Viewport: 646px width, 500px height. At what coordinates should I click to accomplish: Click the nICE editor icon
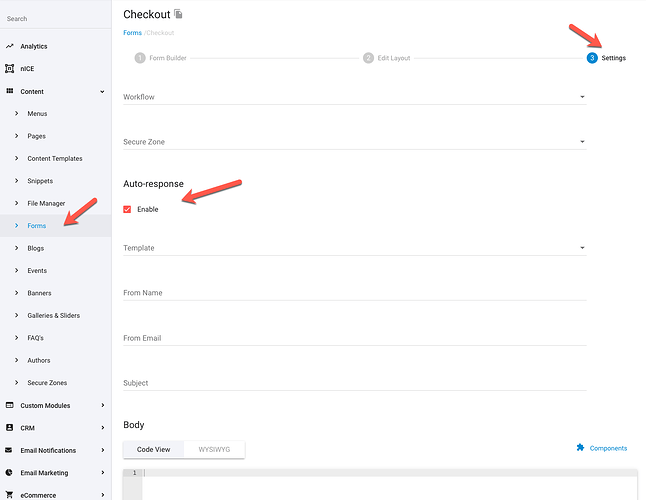(x=9, y=68)
